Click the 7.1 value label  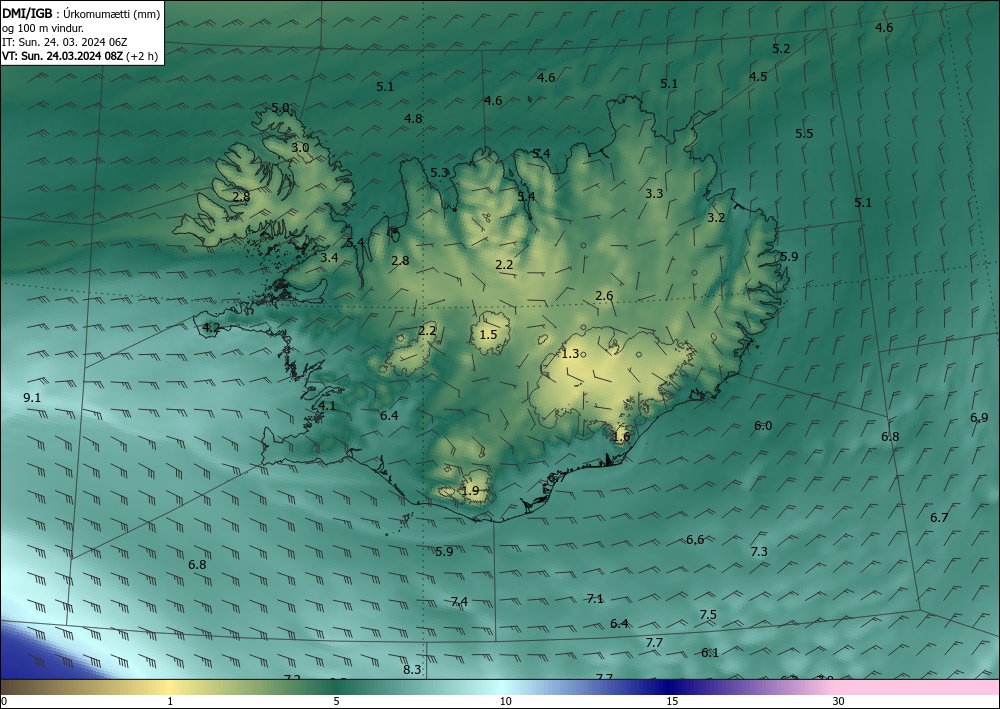pos(595,598)
